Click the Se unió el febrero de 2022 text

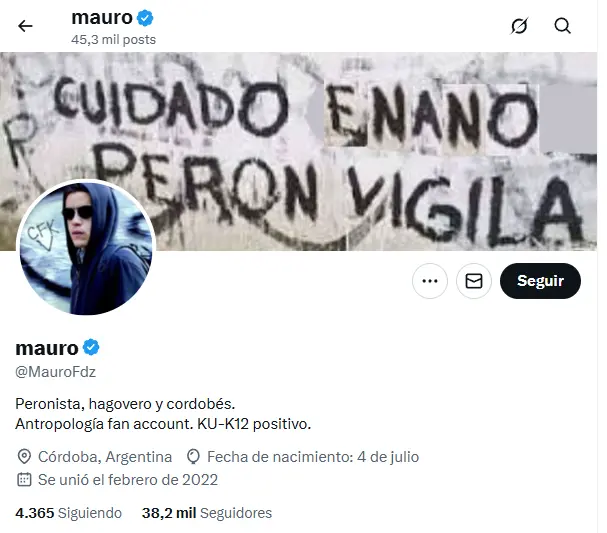tap(128, 480)
